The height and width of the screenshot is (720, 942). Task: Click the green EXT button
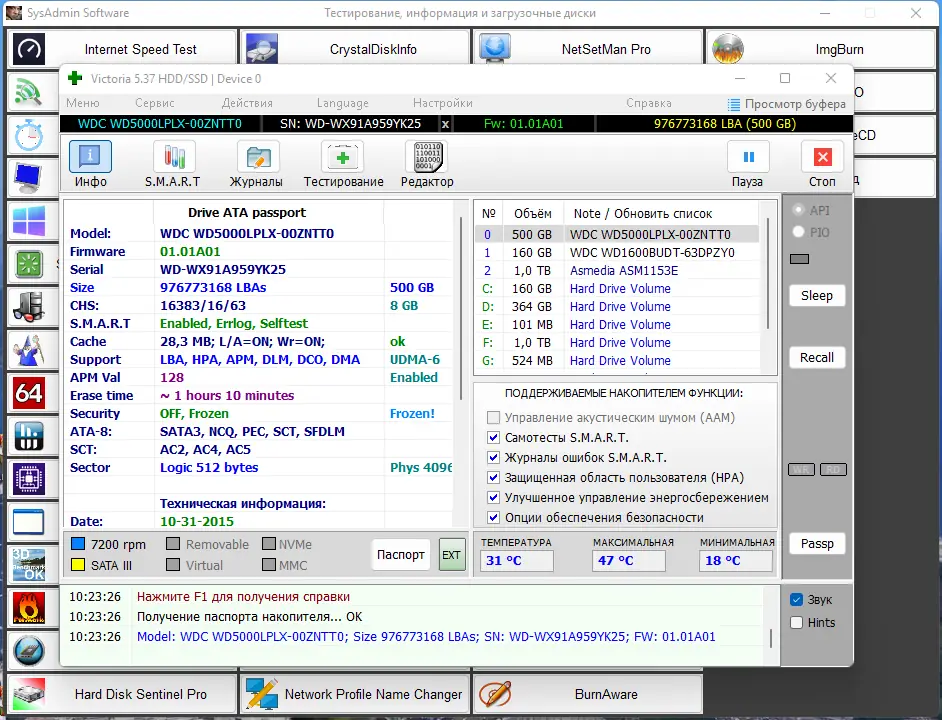[452, 555]
